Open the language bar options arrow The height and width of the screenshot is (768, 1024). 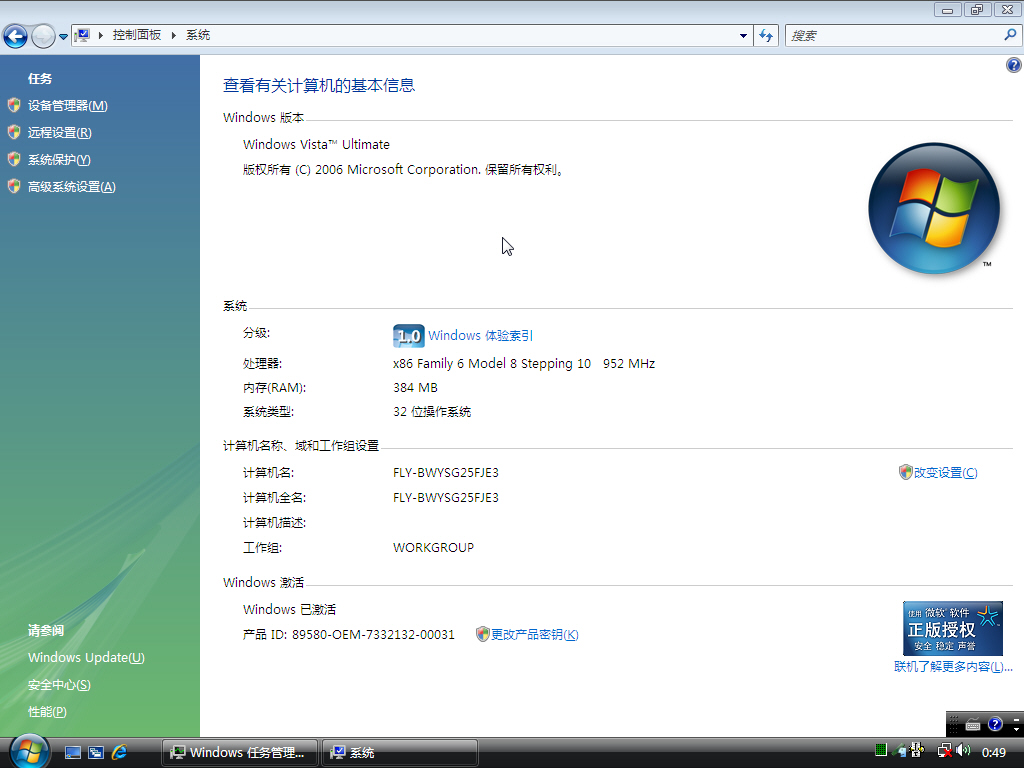coord(1016,729)
